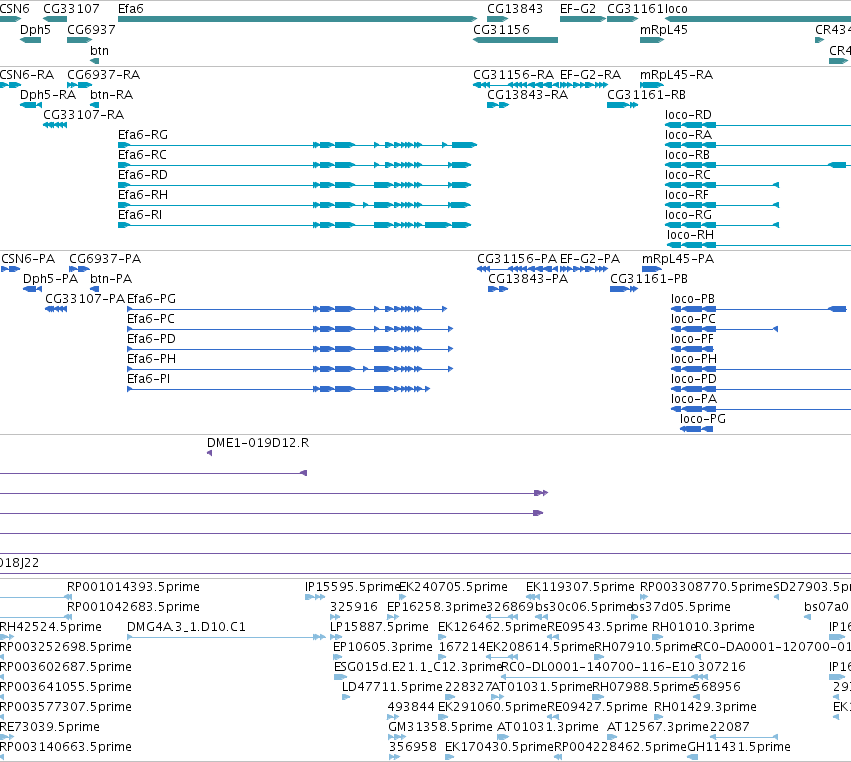
Task: Select protein EF-G2-PA
Action: [590, 259]
